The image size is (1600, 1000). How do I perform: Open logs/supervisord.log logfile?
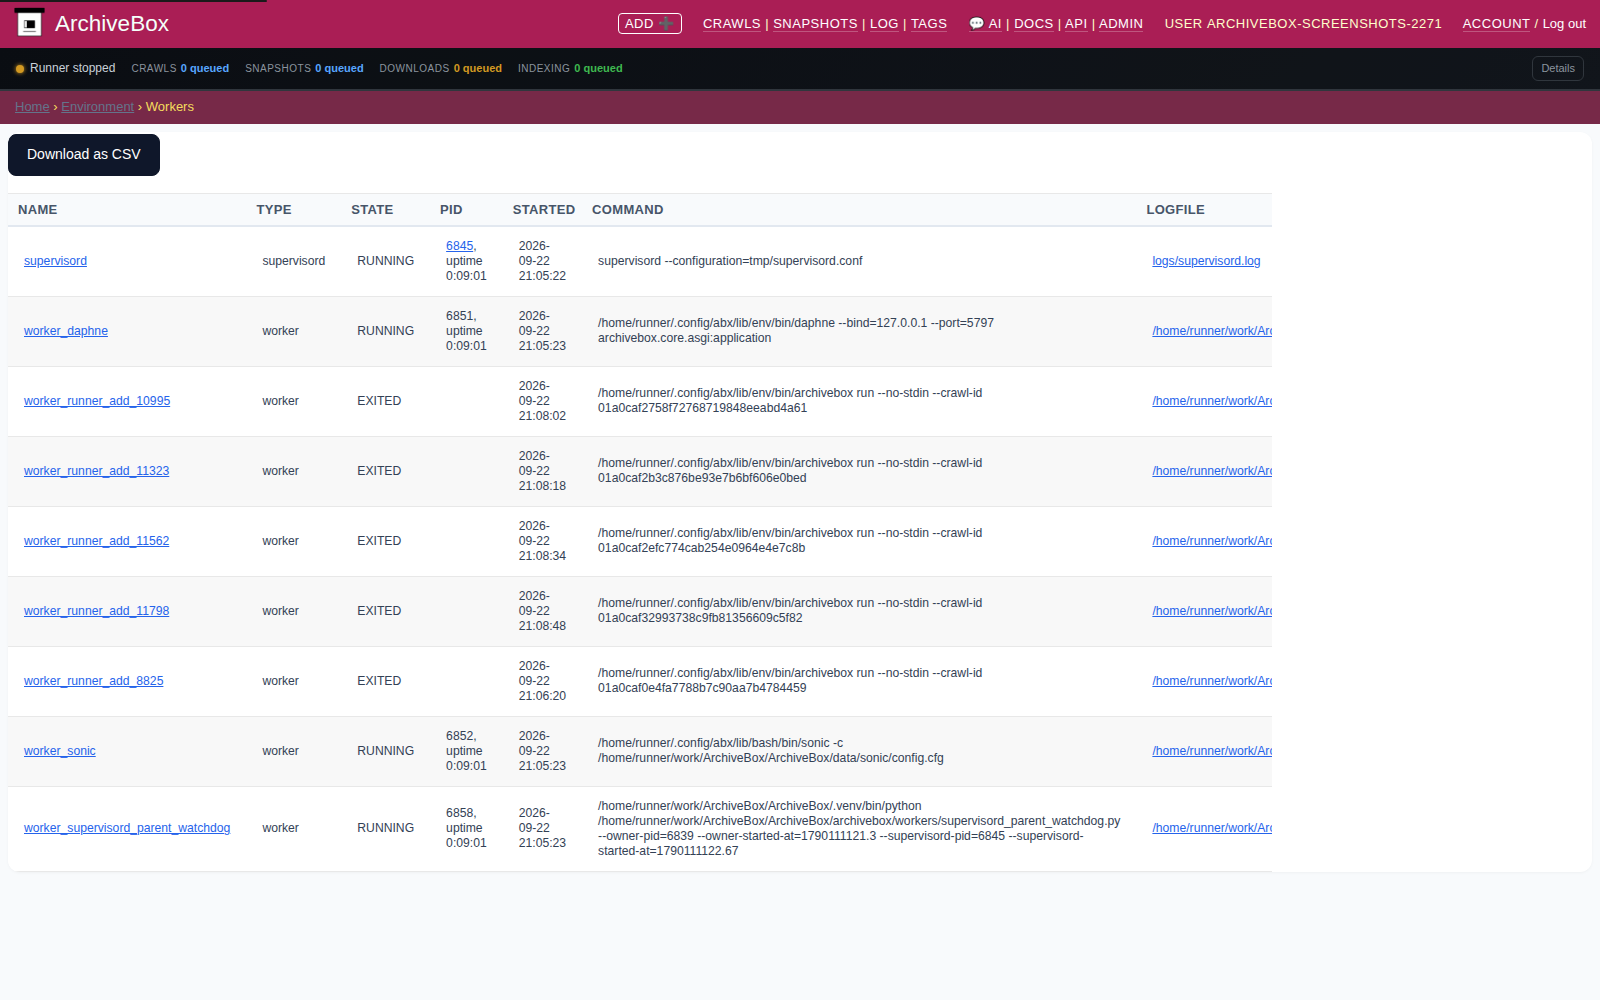click(1206, 261)
